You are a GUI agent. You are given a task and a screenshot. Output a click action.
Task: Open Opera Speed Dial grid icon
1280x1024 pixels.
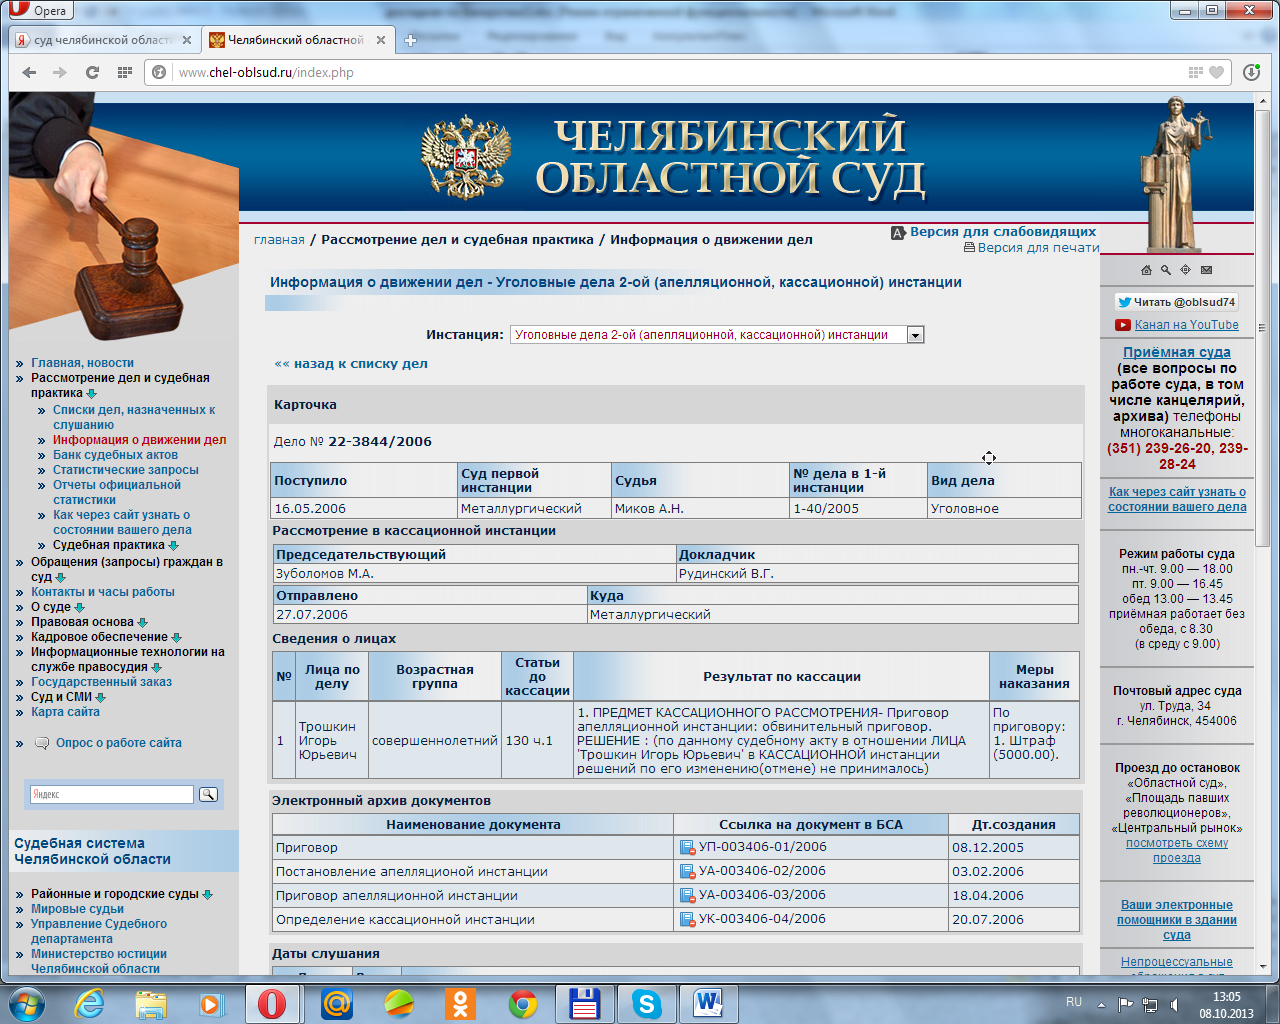coord(125,72)
